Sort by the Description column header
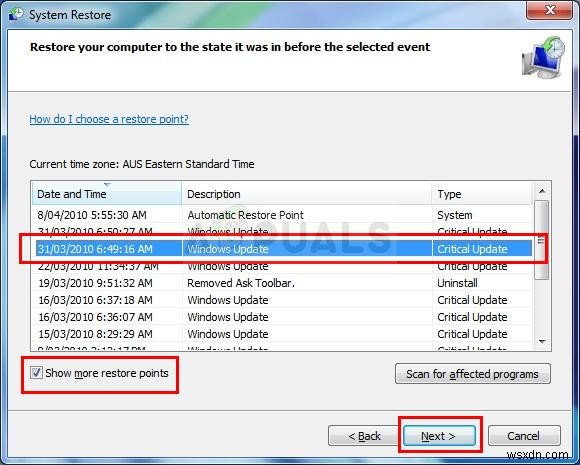The width and height of the screenshot is (580, 465). [307, 194]
